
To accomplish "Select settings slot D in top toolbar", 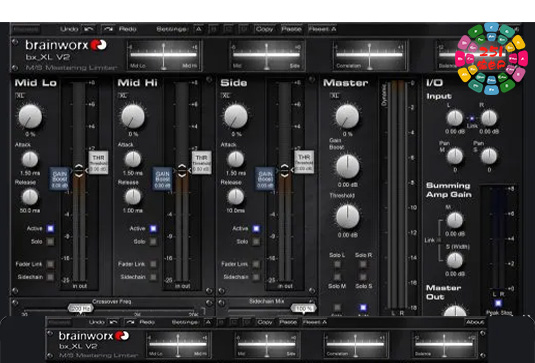I will click(244, 29).
